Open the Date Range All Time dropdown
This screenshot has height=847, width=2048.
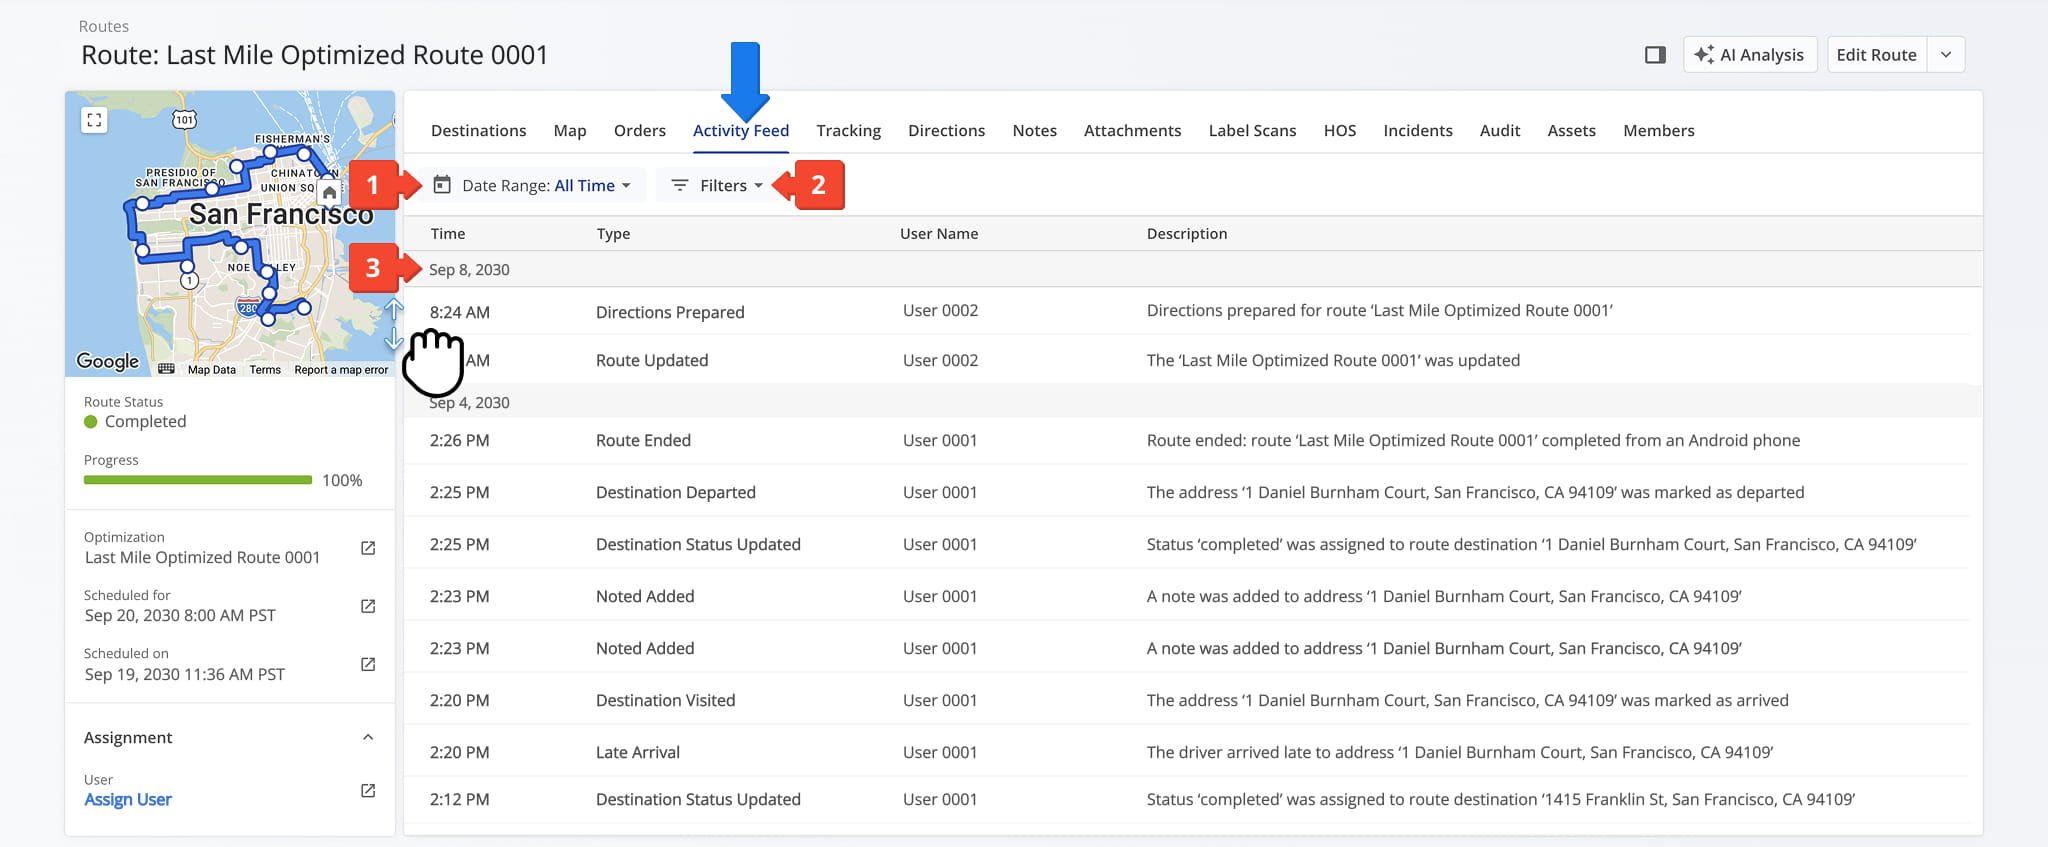[533, 185]
